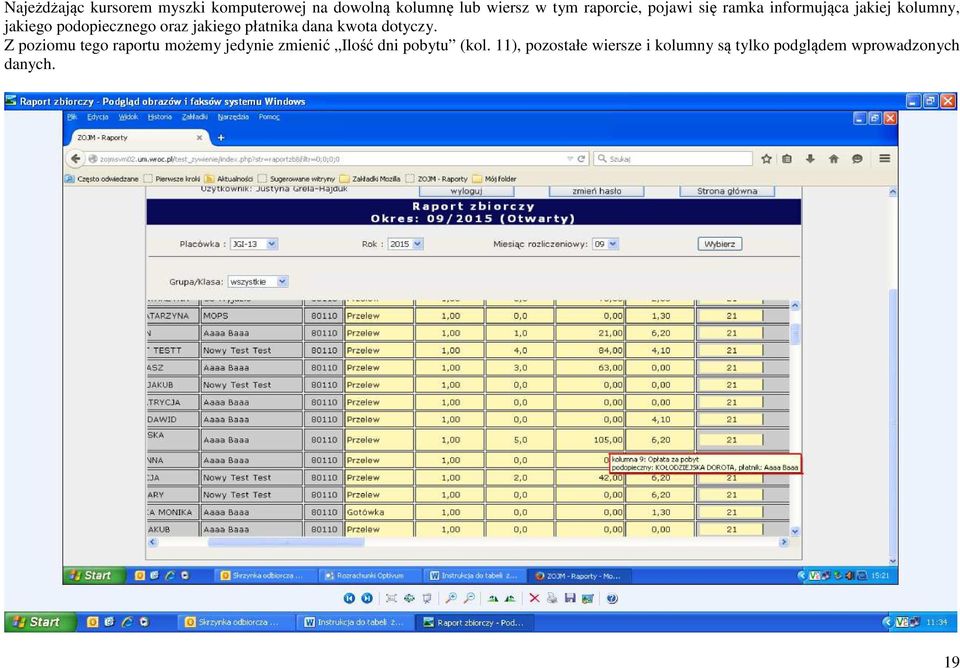
Task: Click the zmień hasło button
Action: [597, 191]
